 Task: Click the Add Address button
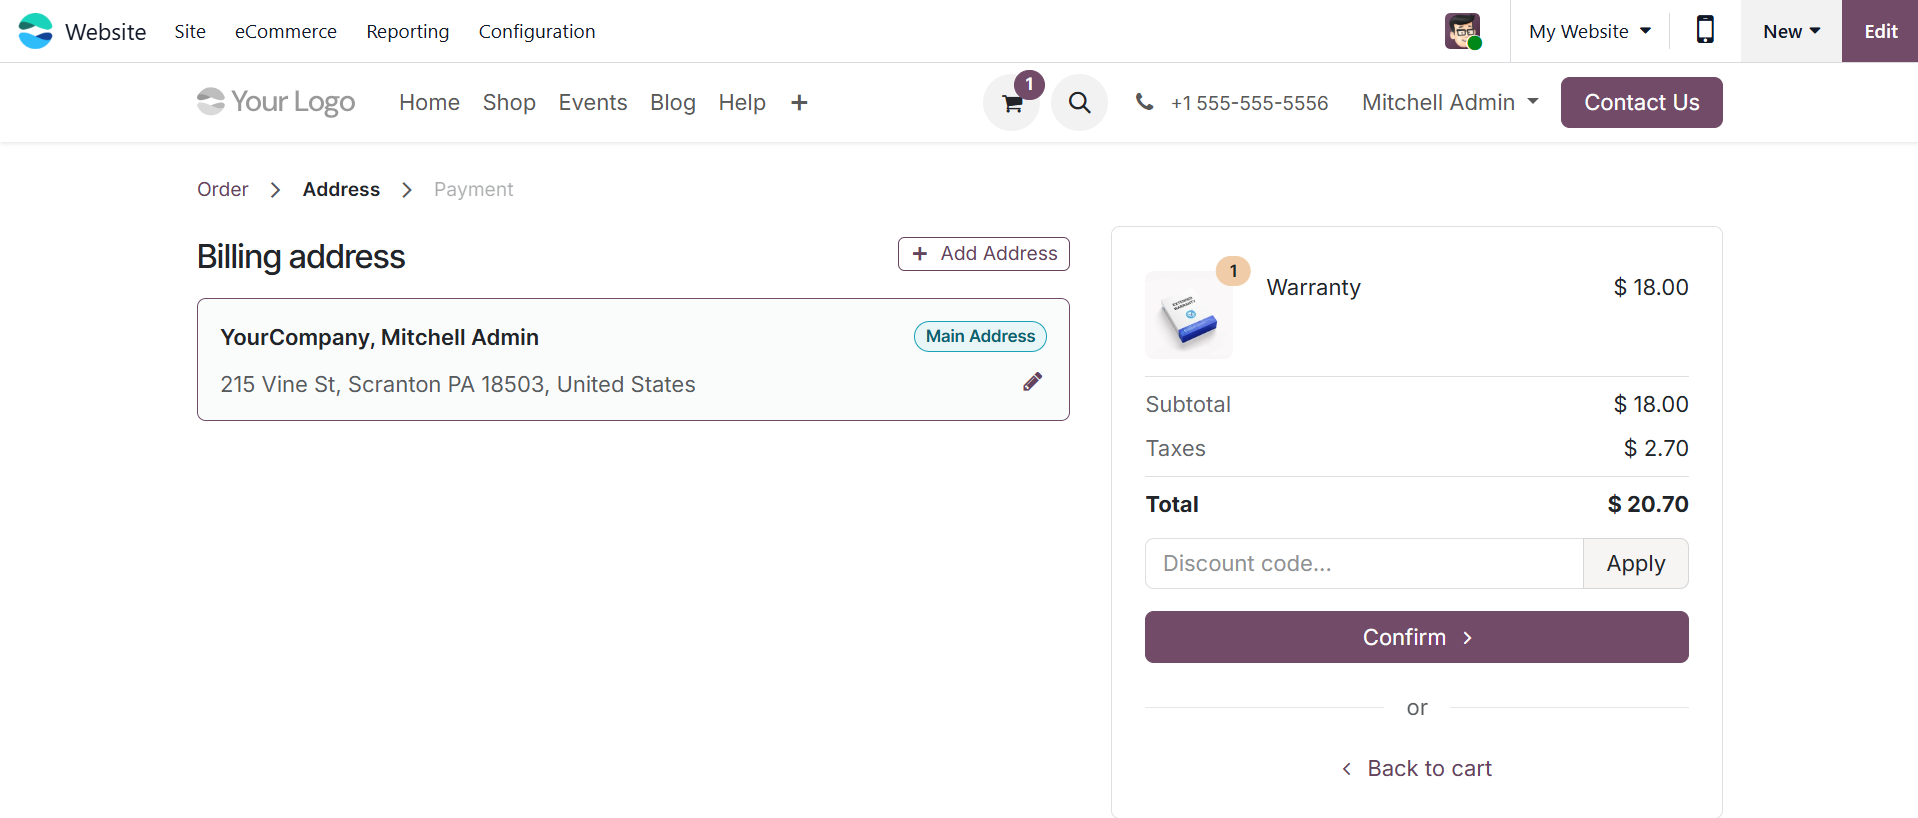pyautogui.click(x=984, y=254)
